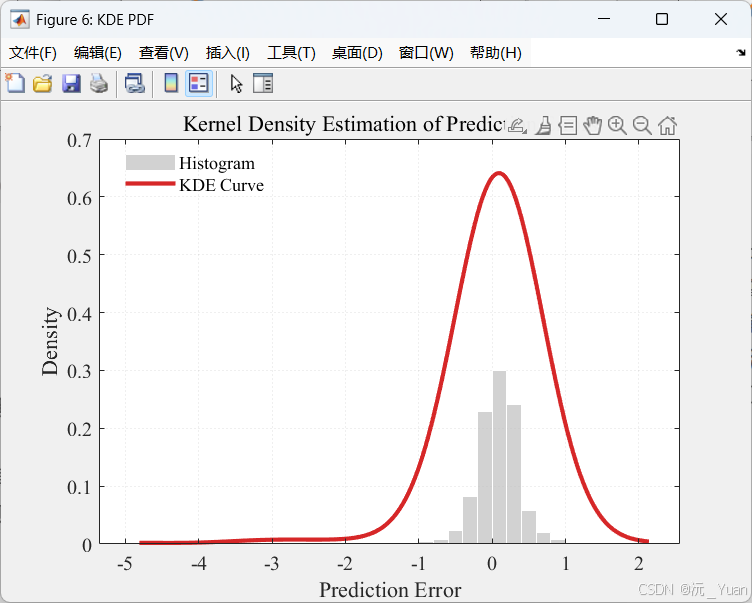The image size is (752, 603).
Task: Maximize the Figure 6 window
Action: pos(662,19)
